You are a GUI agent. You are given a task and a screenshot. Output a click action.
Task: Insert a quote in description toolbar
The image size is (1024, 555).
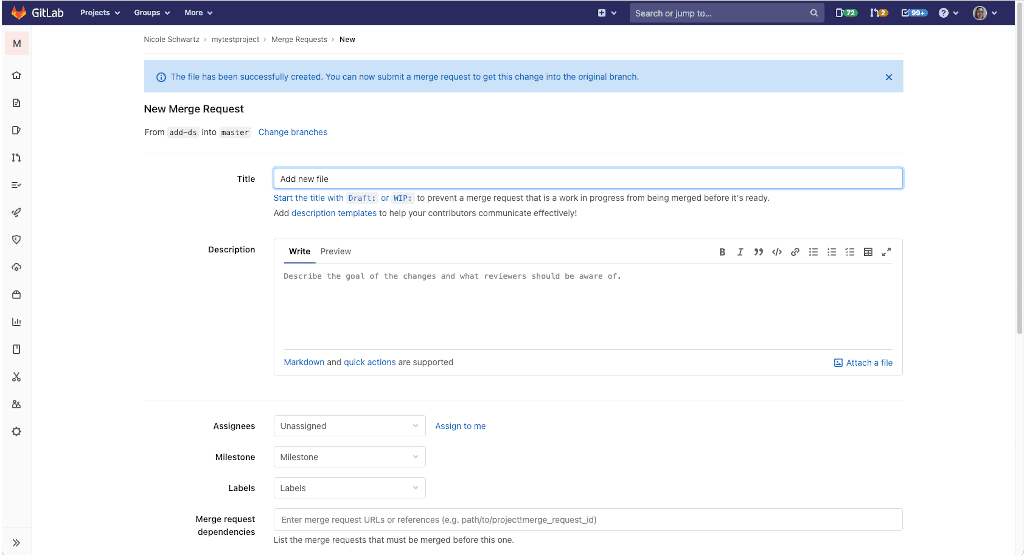(758, 252)
